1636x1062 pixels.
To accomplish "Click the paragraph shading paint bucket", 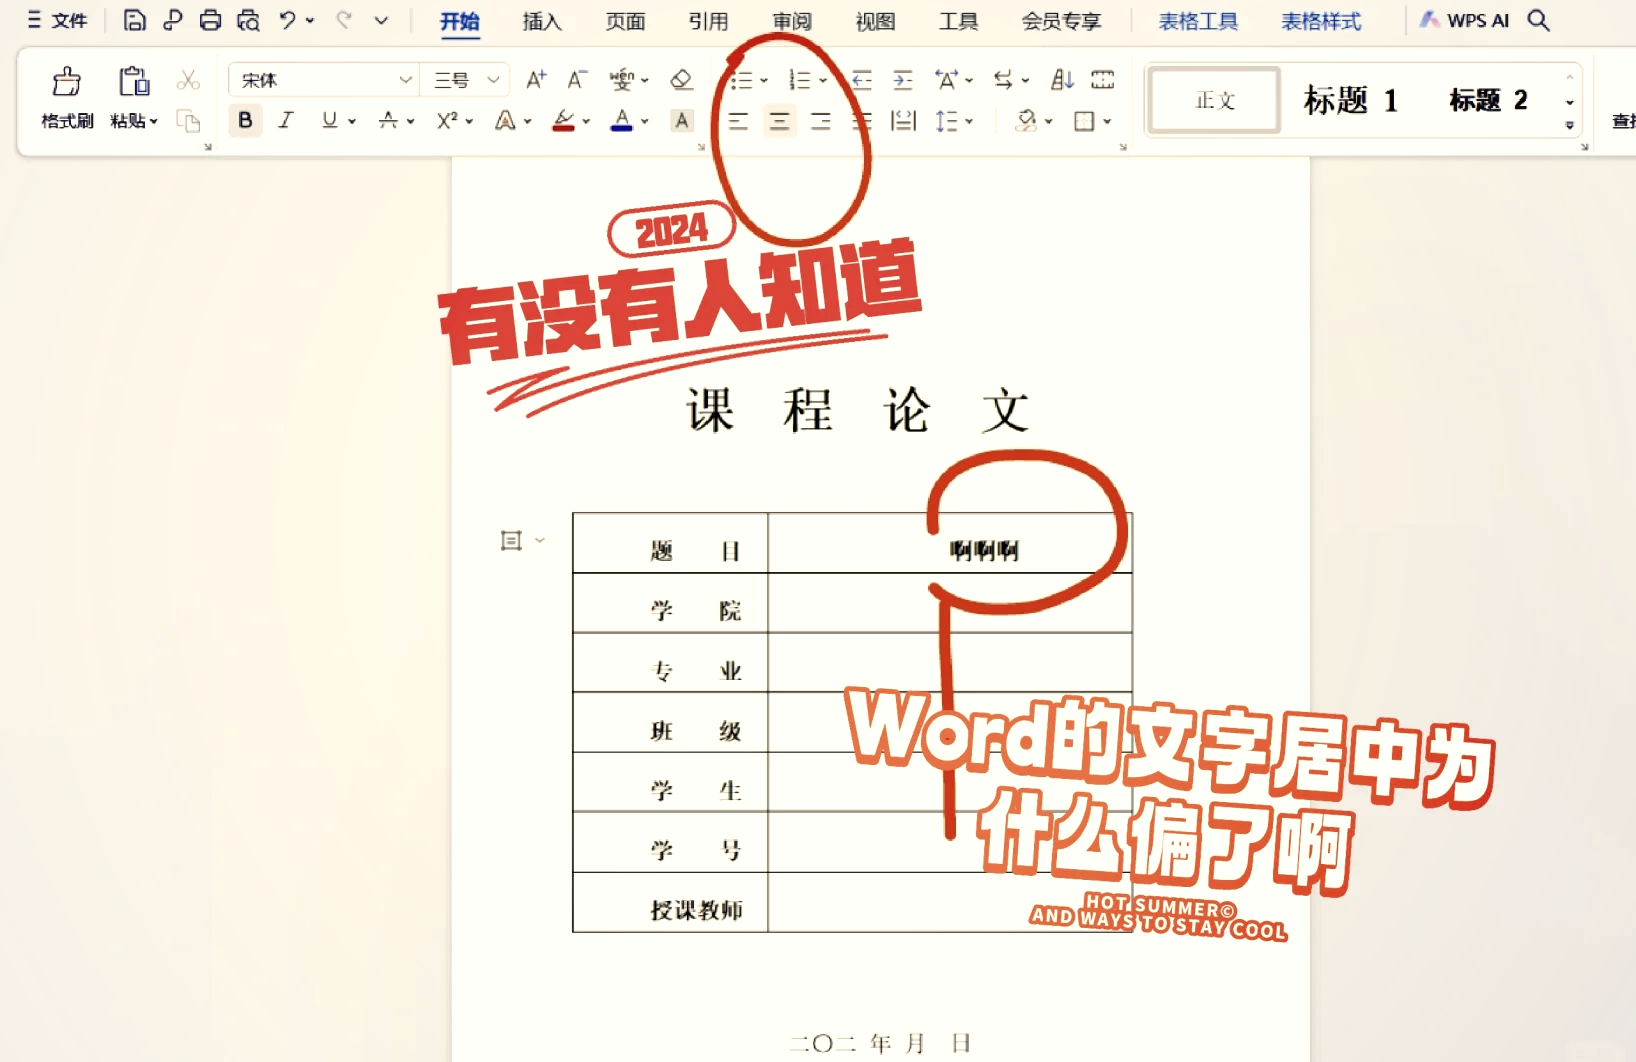I will (1026, 121).
